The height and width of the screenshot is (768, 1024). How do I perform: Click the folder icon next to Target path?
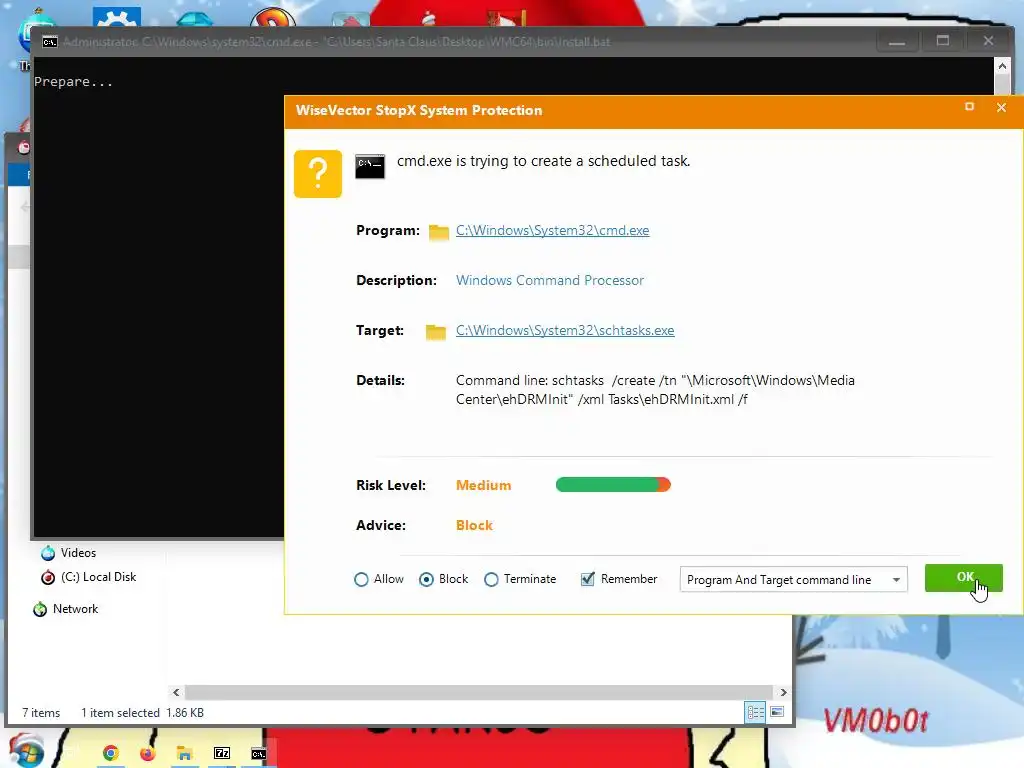[x=436, y=332]
